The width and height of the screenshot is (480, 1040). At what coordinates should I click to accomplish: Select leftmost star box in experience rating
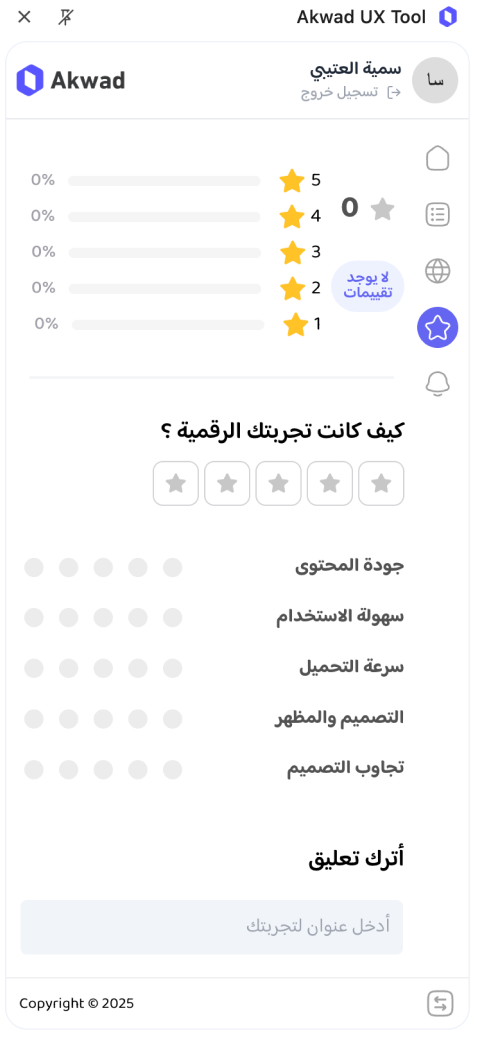coord(176,484)
